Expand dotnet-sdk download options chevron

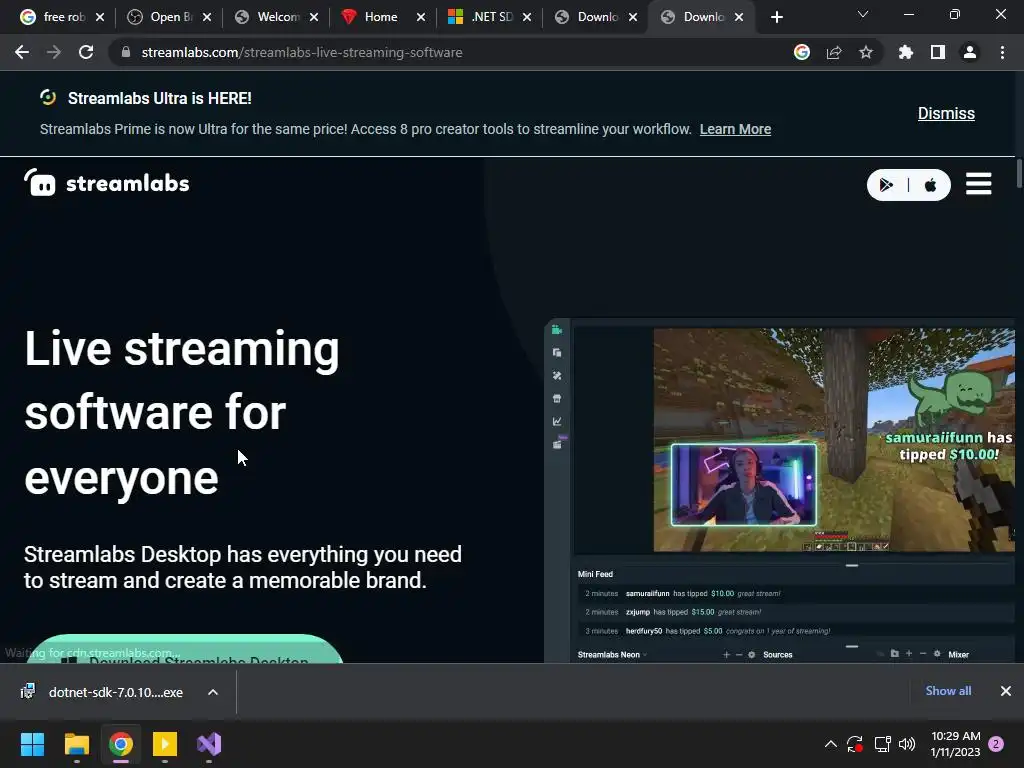[x=213, y=692]
